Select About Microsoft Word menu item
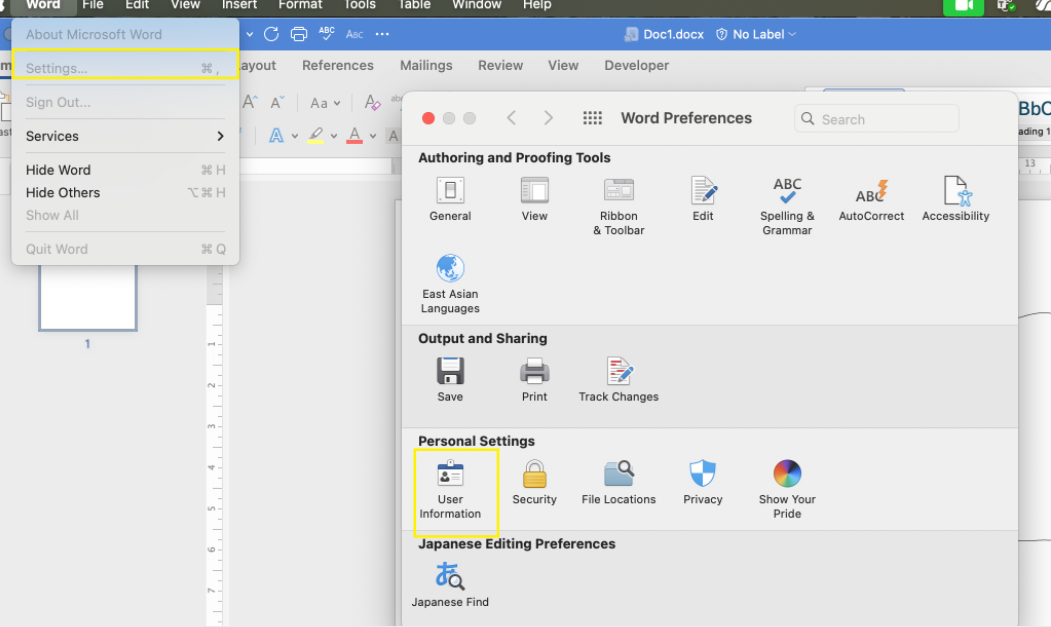Image resolution: width=1051 pixels, height=627 pixels. tap(125, 34)
